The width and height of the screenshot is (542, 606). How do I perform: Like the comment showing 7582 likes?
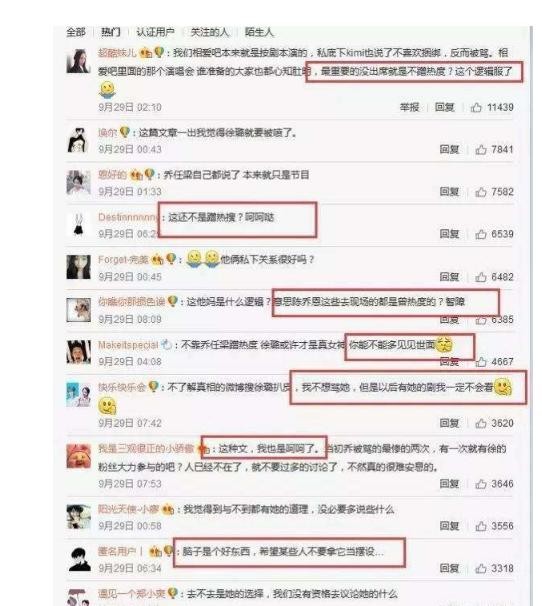(481, 191)
